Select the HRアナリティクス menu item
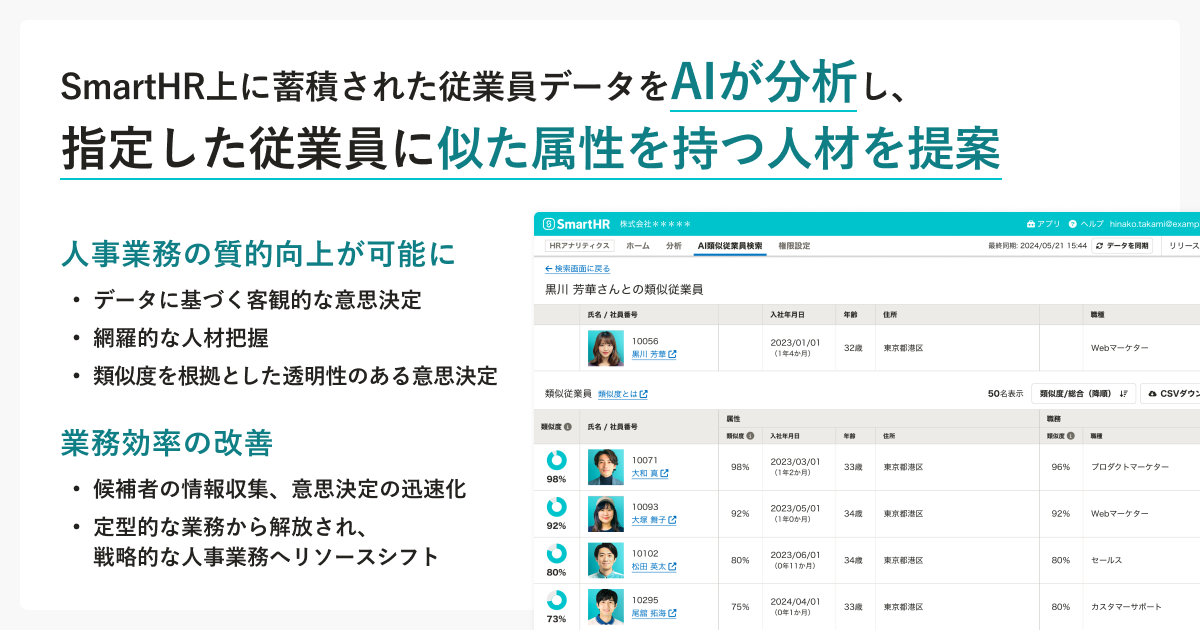The image size is (1200, 630). click(579, 245)
